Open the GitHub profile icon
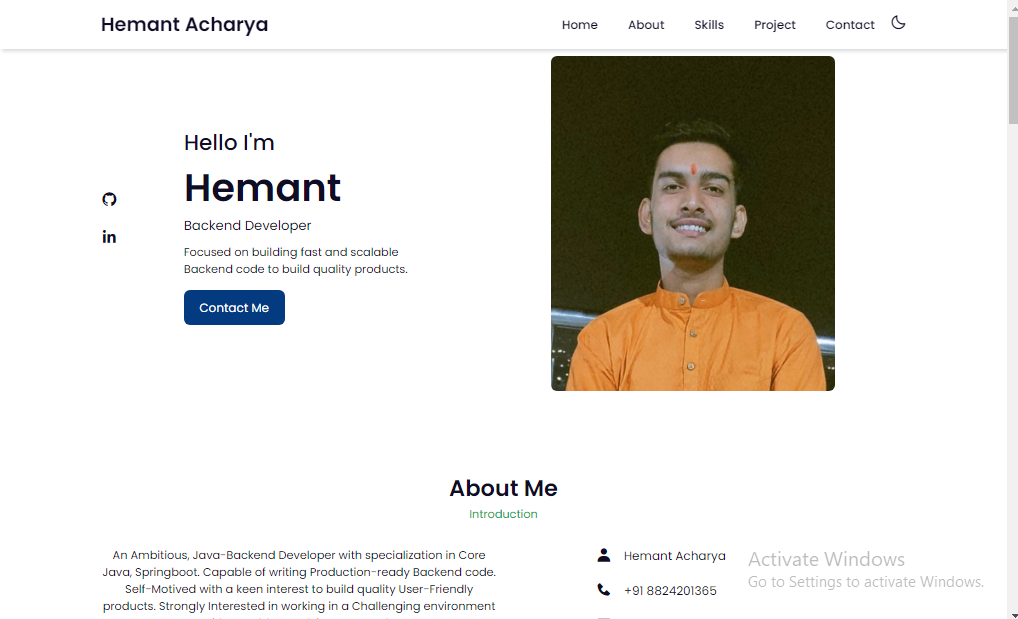The image size is (1018, 619). [109, 199]
